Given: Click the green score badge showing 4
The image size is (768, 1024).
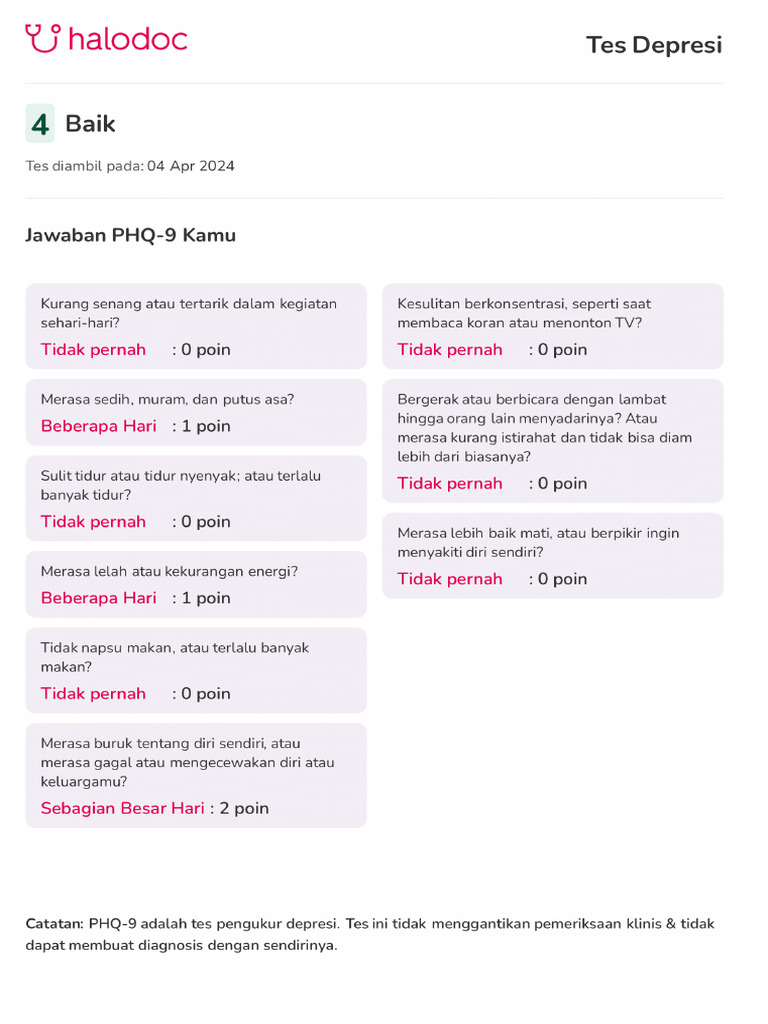Looking at the screenshot, I should pos(40,124).
